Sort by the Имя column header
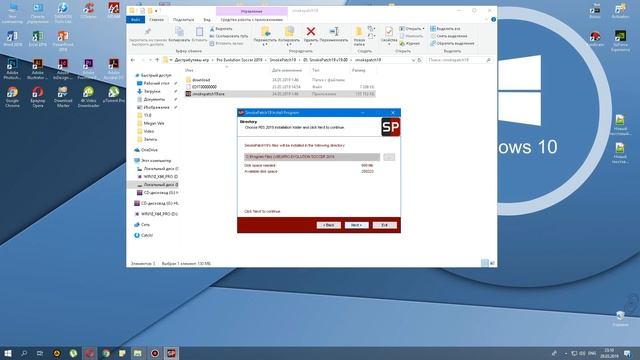Image resolution: width=640 pixels, height=360 pixels. (x=189, y=70)
